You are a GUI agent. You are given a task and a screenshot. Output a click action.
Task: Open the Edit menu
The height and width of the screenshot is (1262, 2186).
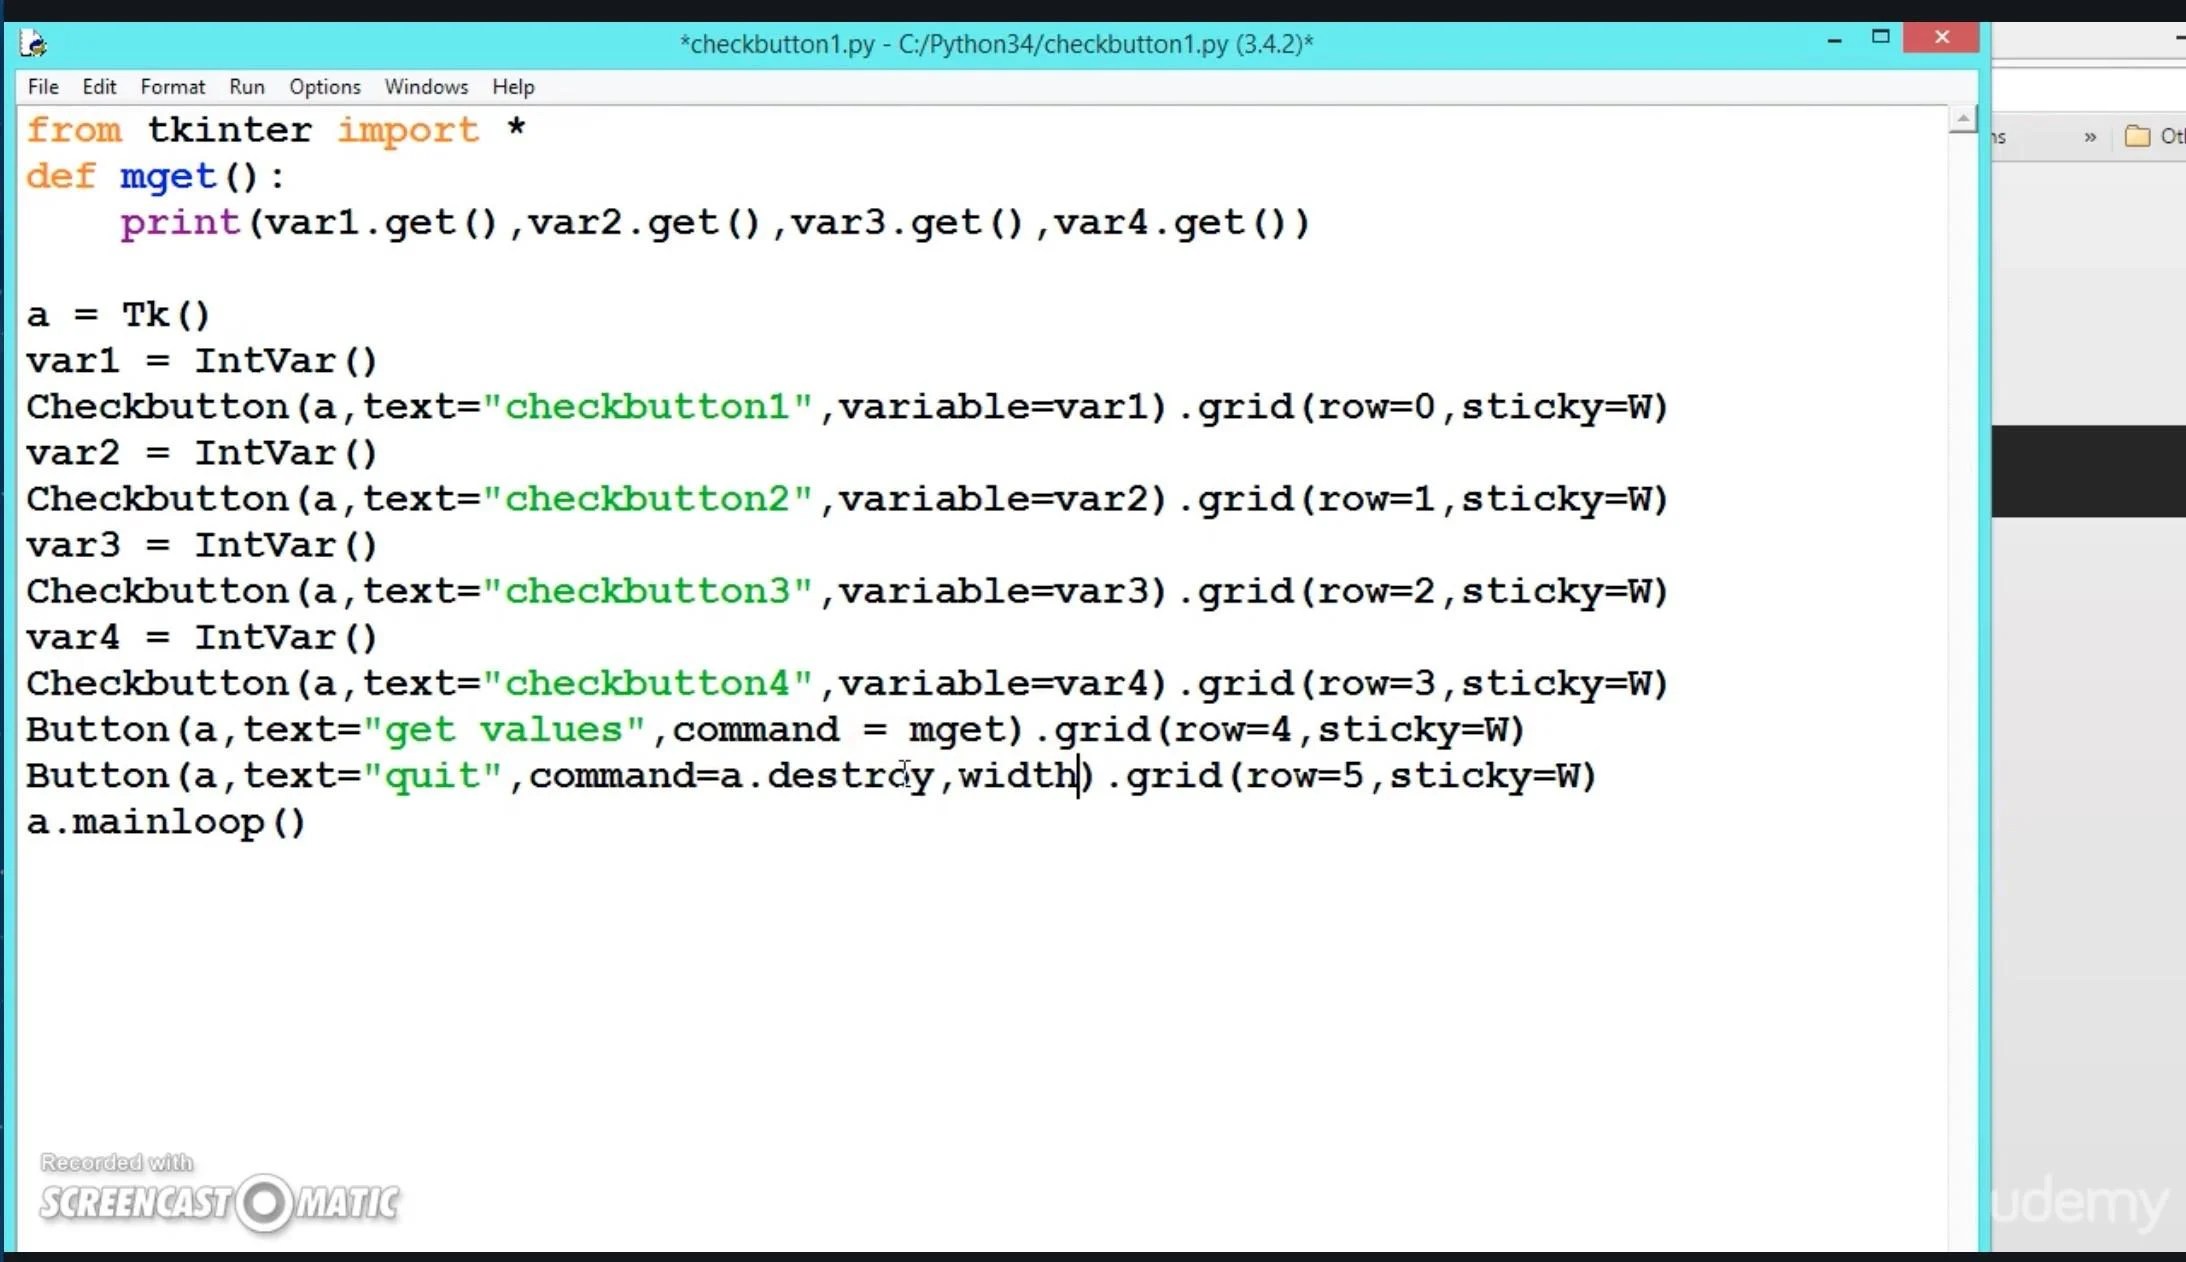pyautogui.click(x=99, y=87)
